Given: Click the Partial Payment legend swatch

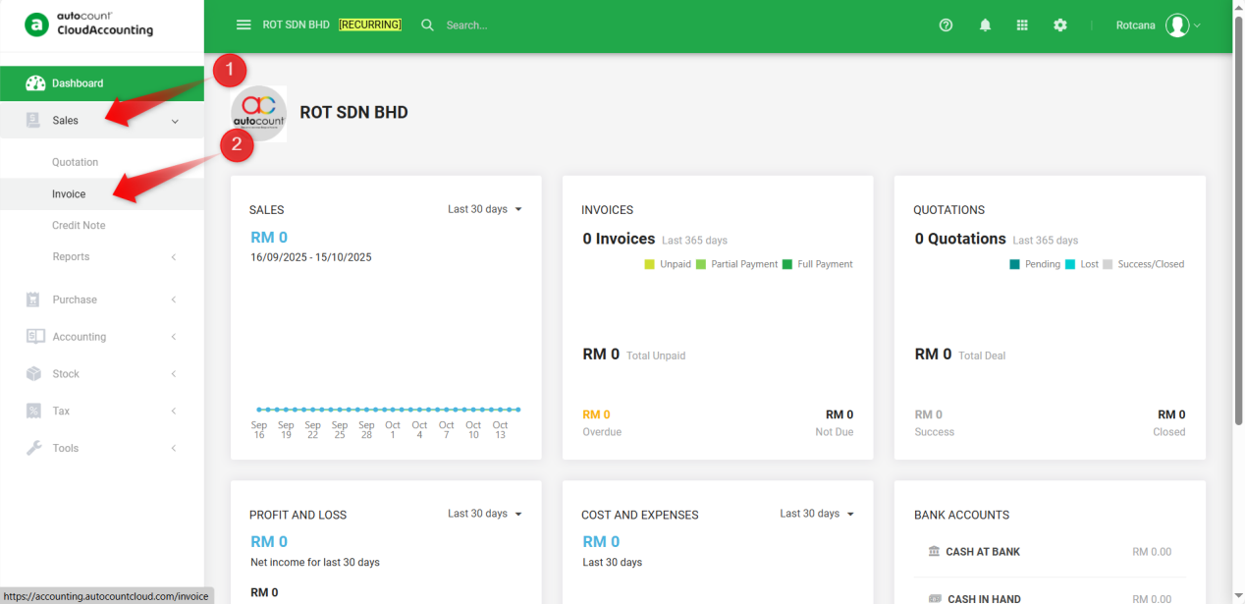Looking at the screenshot, I should 701,264.
